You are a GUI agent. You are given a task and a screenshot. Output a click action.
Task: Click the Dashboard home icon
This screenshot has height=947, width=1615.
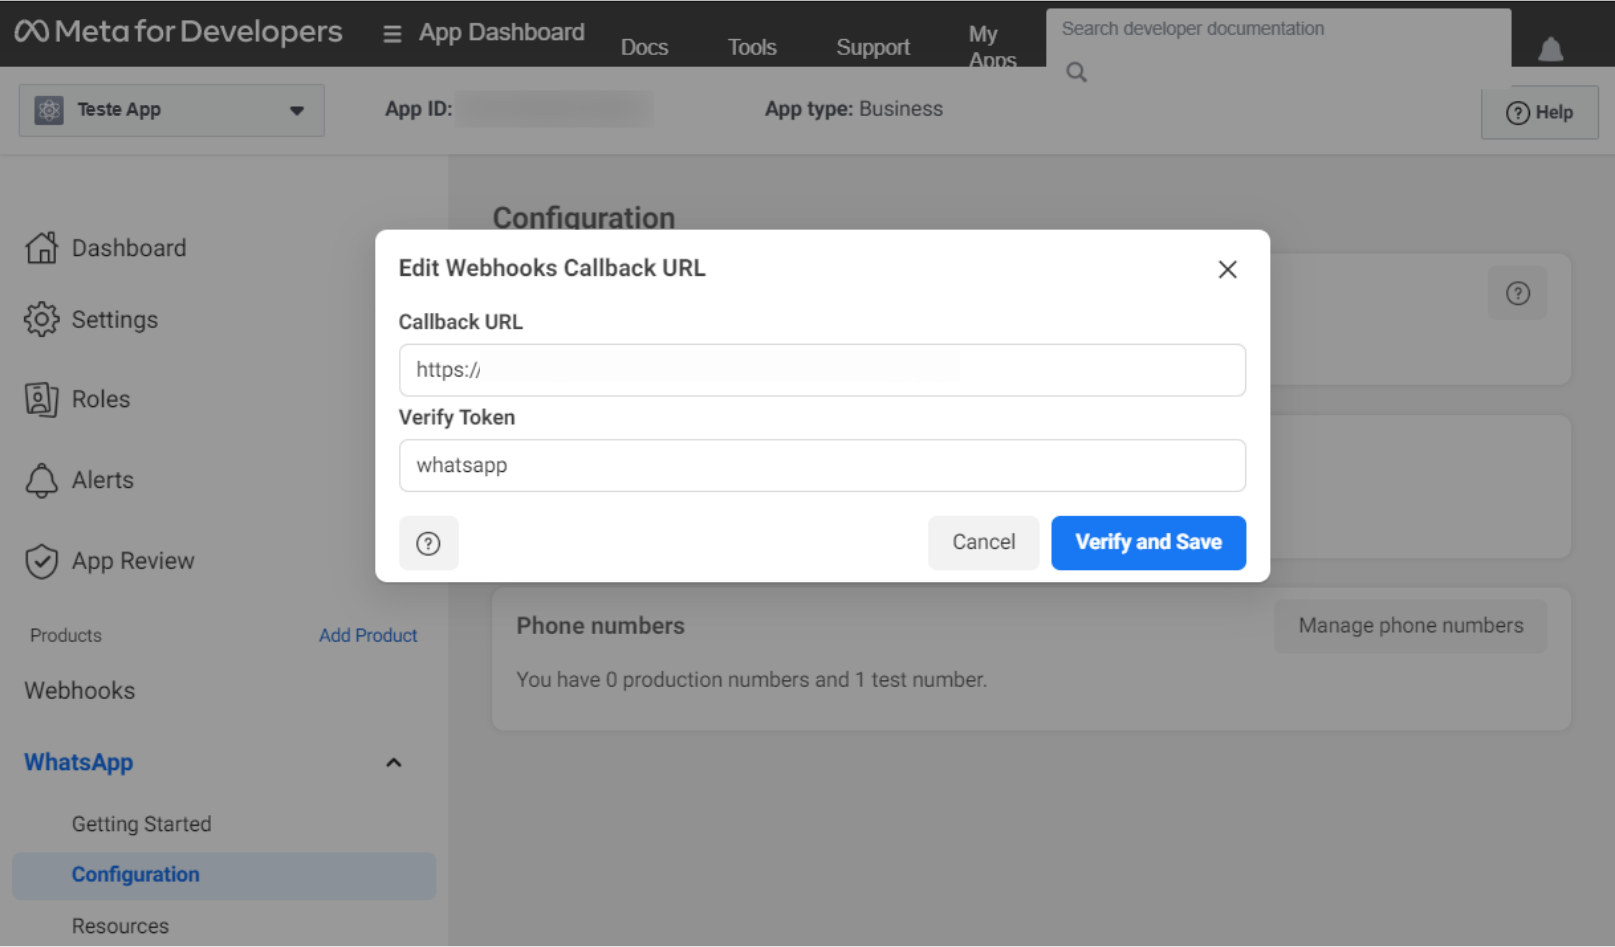pos(41,247)
